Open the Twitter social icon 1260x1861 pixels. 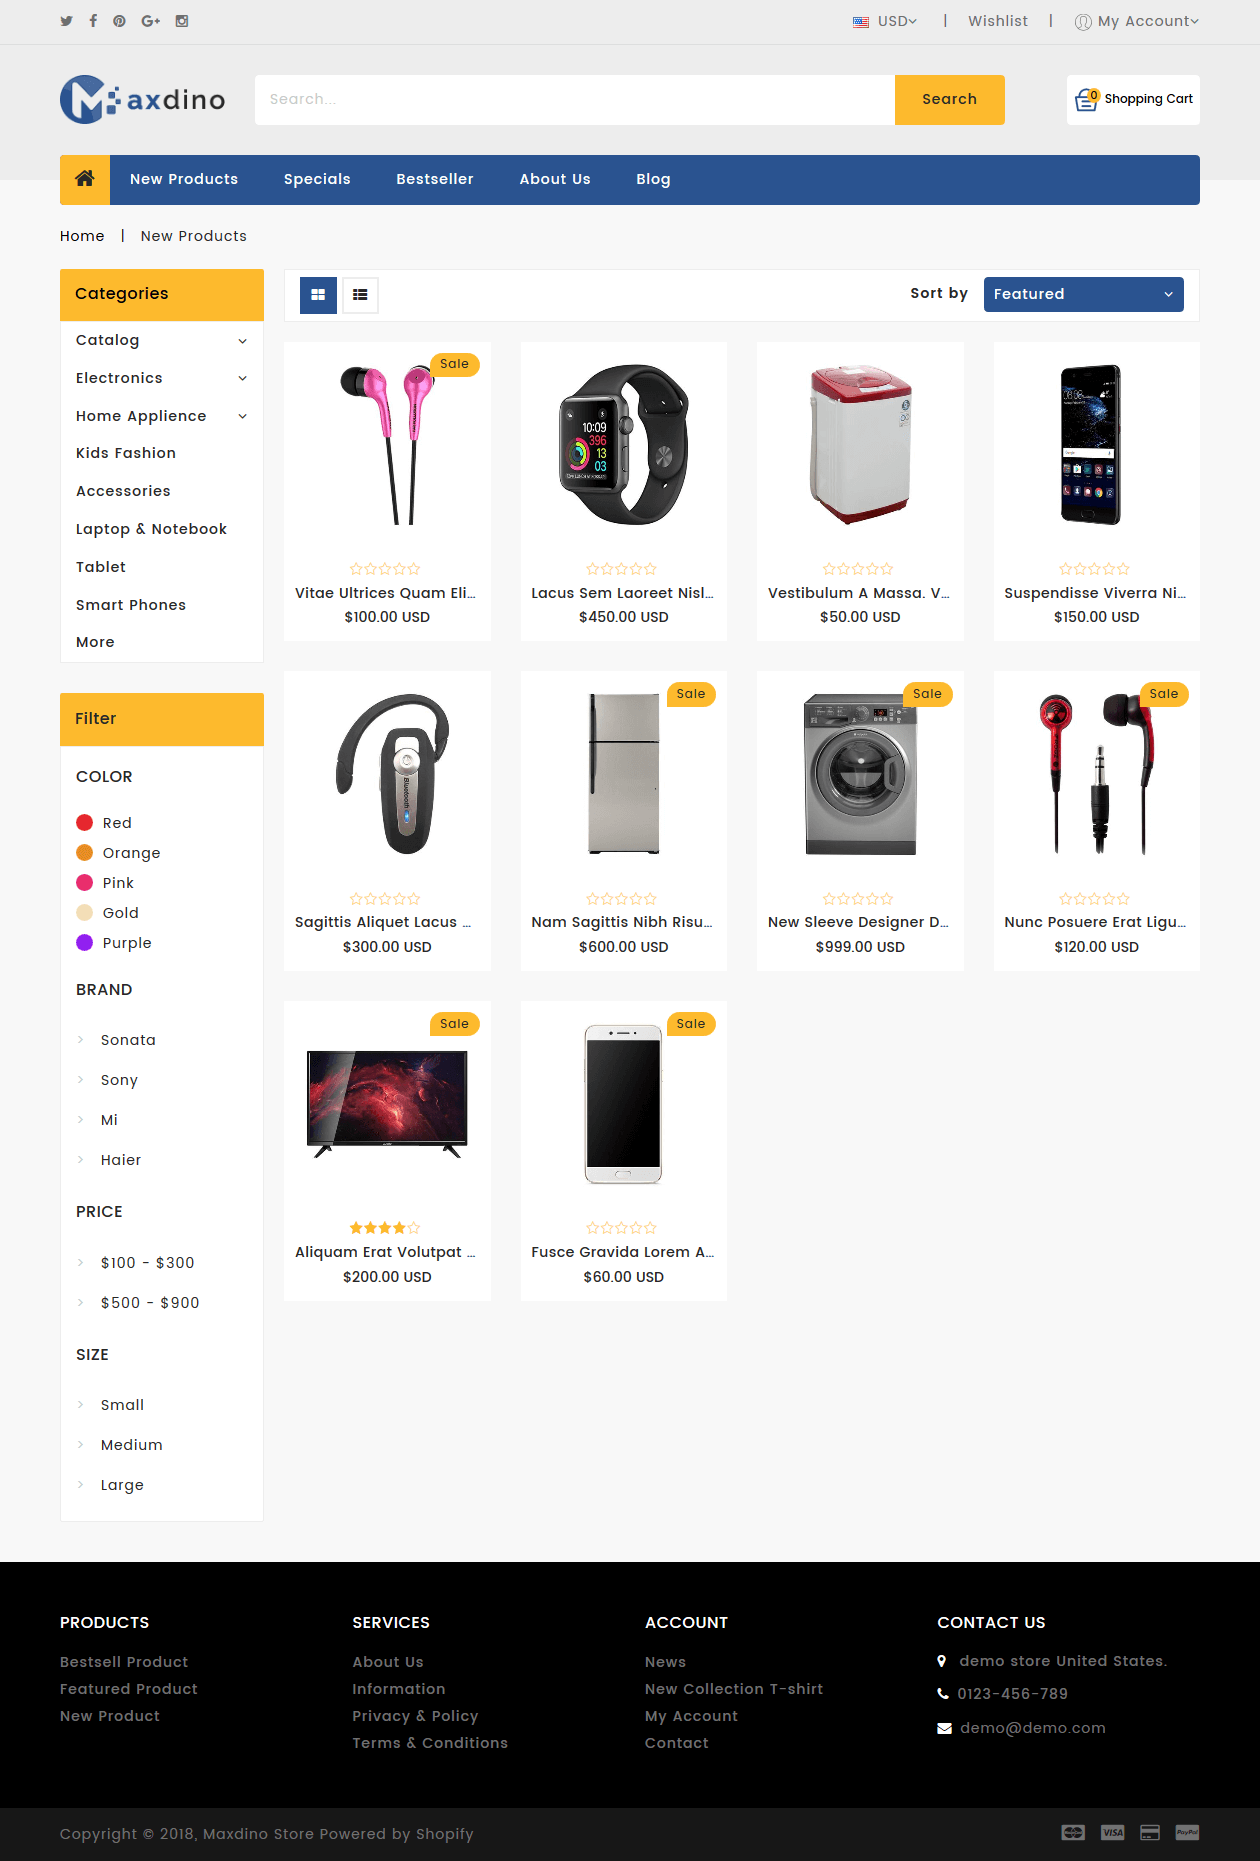click(67, 21)
